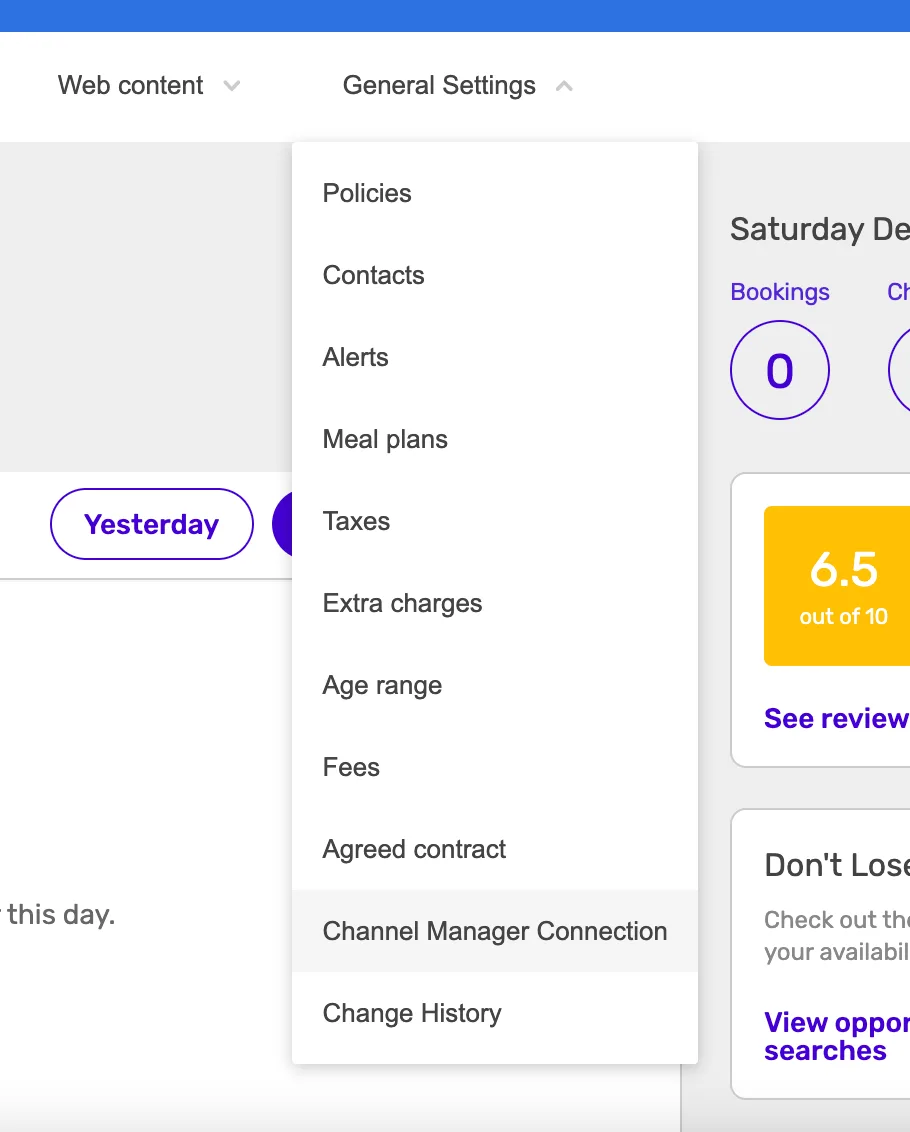This screenshot has width=910, height=1132.
Task: Click the Saturday date heading
Action: click(820, 230)
